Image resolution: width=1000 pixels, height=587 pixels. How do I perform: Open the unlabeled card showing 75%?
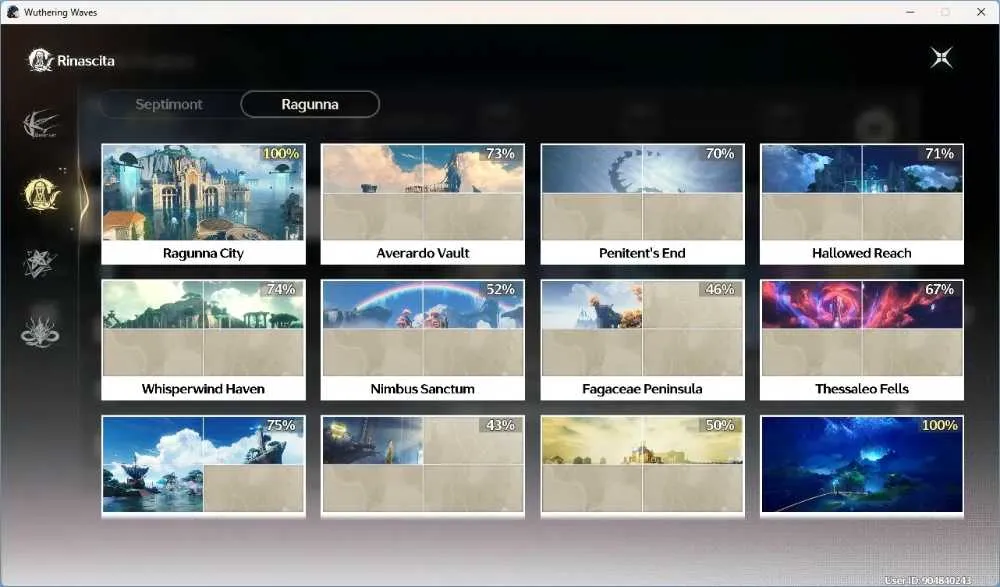(203, 465)
